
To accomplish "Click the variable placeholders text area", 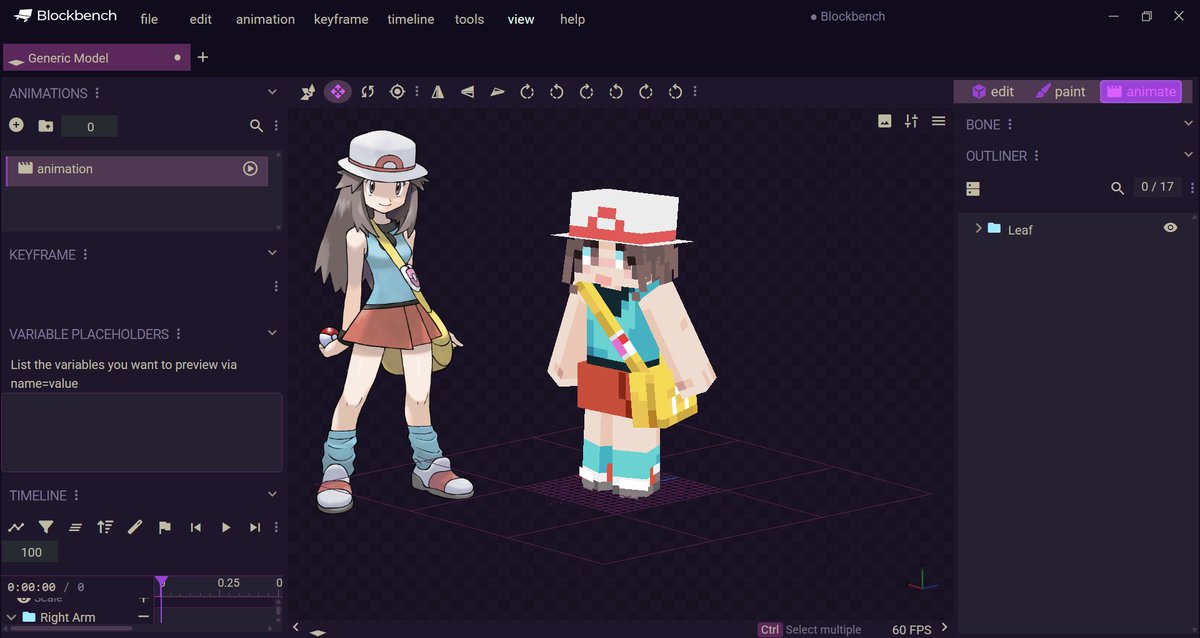I will click(x=142, y=432).
